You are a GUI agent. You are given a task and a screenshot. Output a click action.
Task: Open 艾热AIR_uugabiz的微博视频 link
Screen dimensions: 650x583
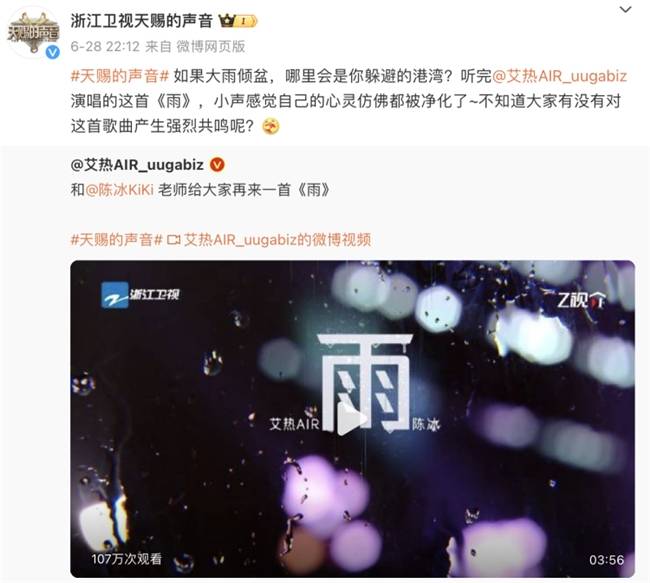tap(277, 239)
